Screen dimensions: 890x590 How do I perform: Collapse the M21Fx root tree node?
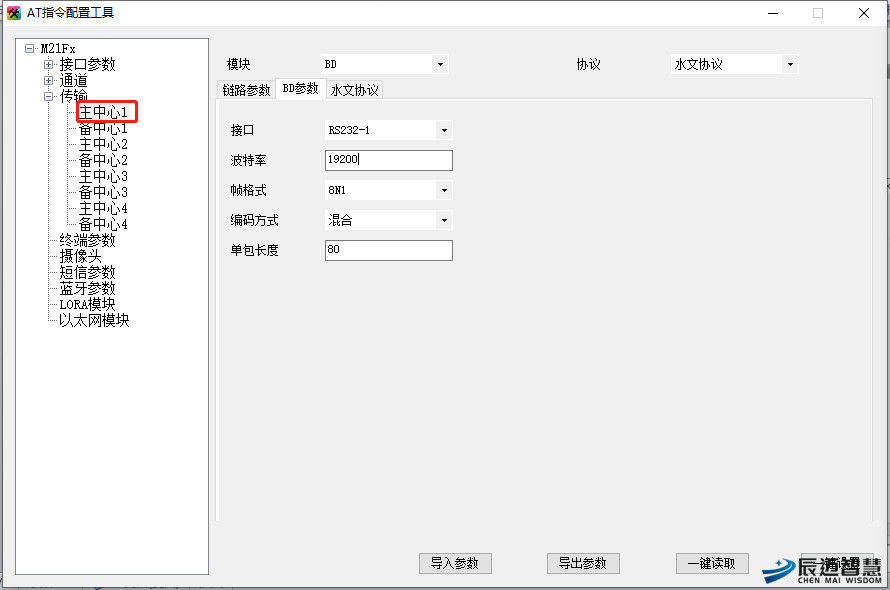(30, 48)
